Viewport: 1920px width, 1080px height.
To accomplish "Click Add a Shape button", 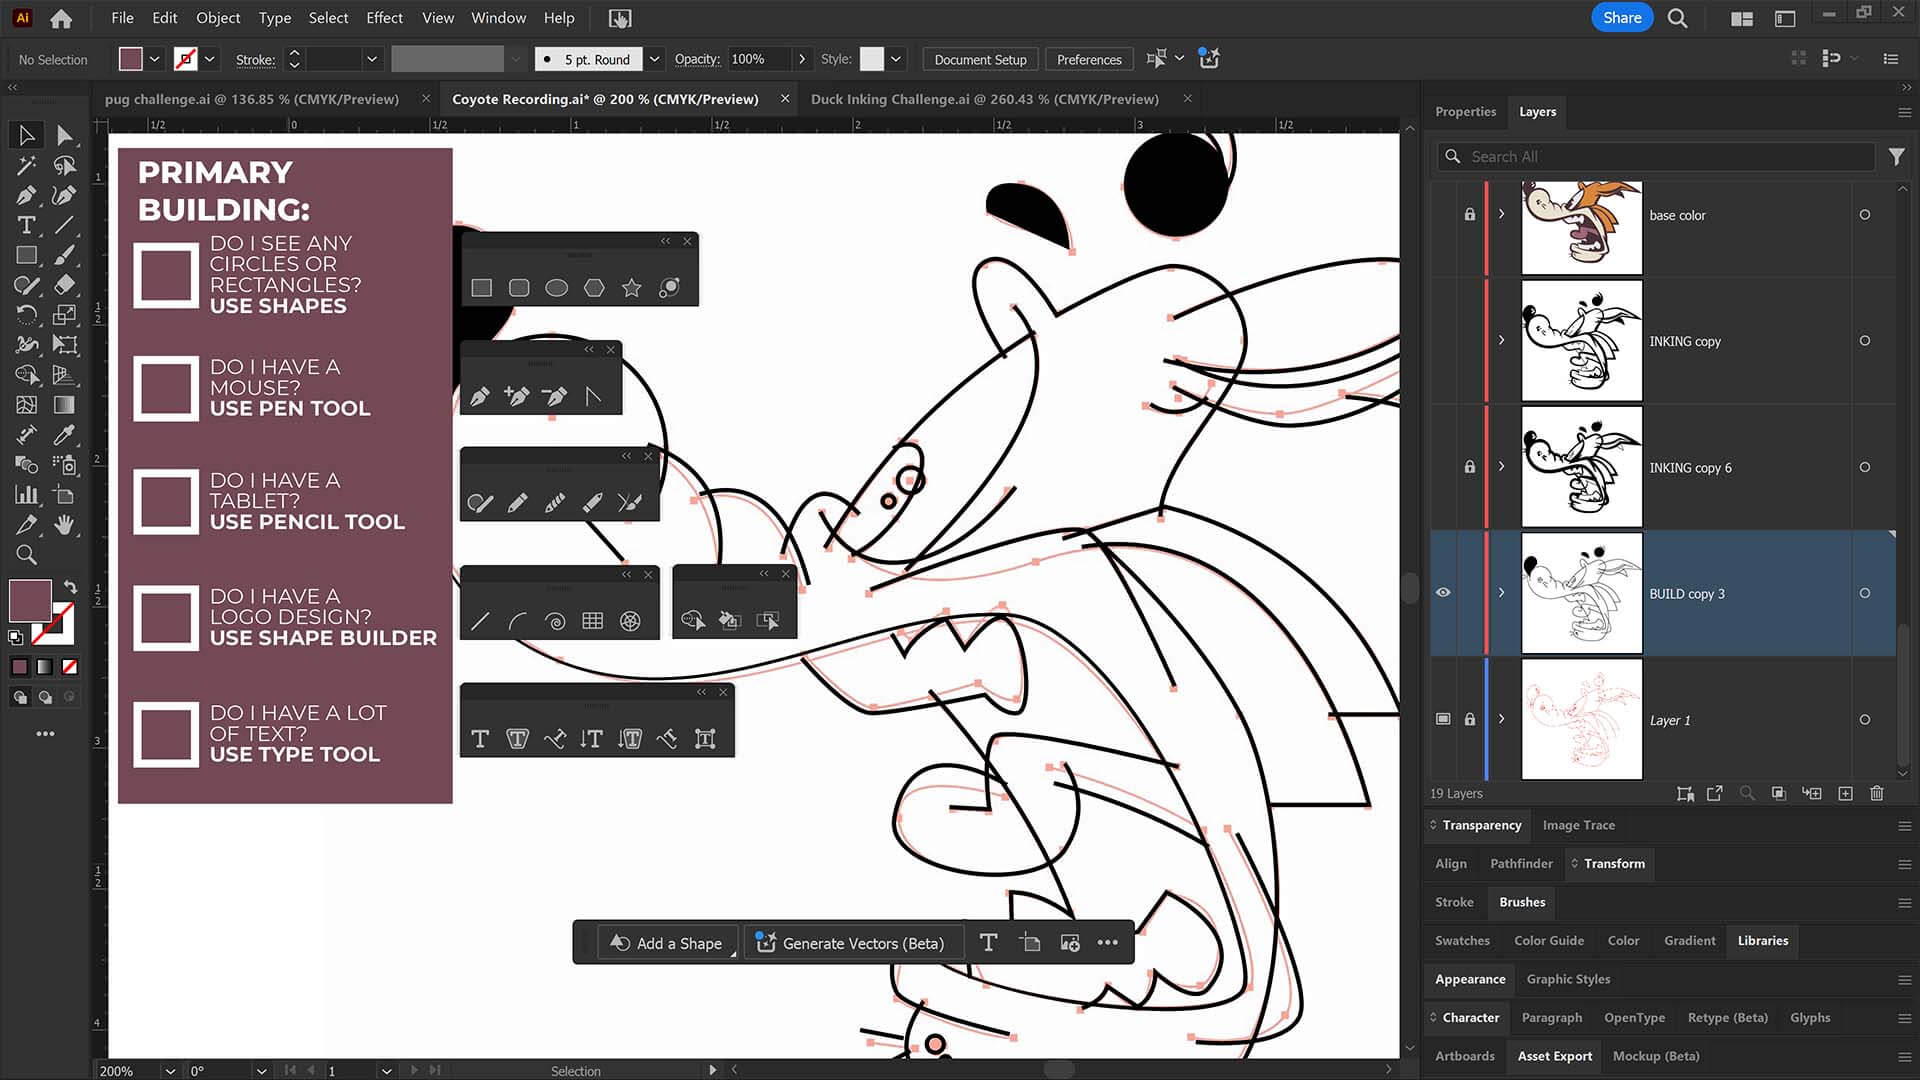I will click(667, 943).
